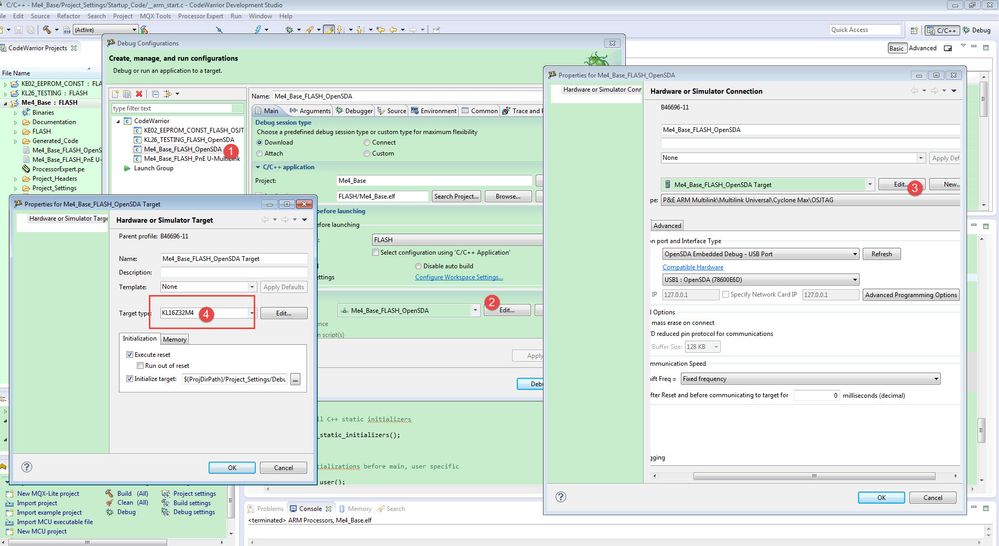Select the Download debug session type
The width and height of the screenshot is (999, 546).
coord(259,143)
